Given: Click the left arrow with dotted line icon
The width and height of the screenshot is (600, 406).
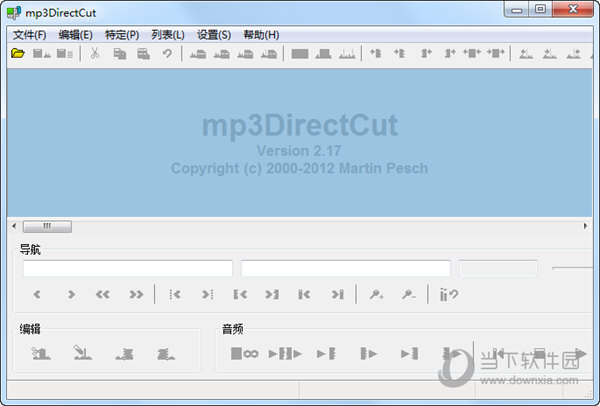Looking at the screenshot, I should pyautogui.click(x=175, y=294).
